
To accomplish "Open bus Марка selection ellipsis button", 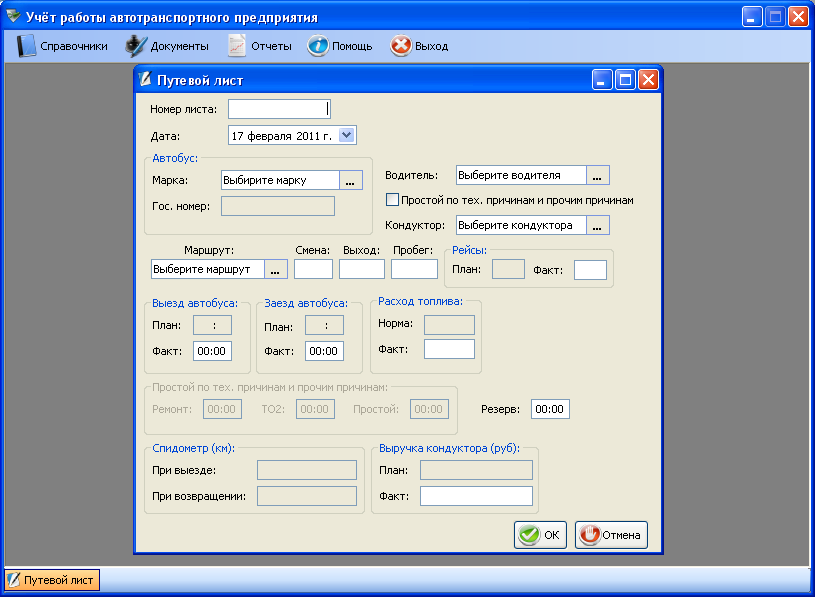I will coord(350,181).
